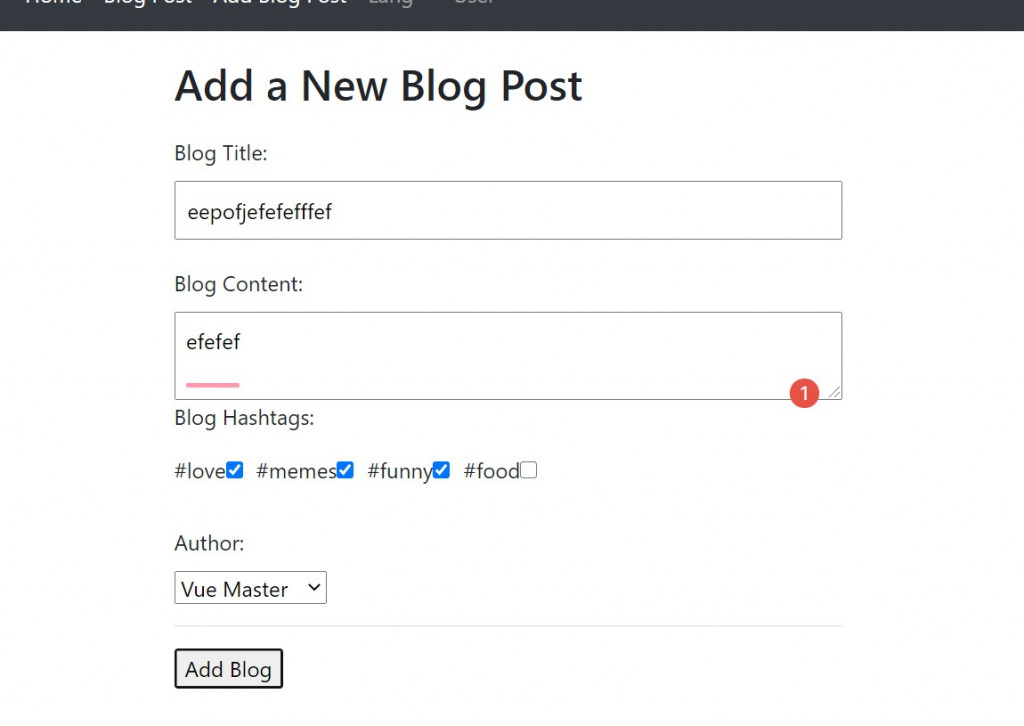This screenshot has height=726, width=1024.
Task: Uncheck the #memes hashtag checkbox
Action: (345, 470)
